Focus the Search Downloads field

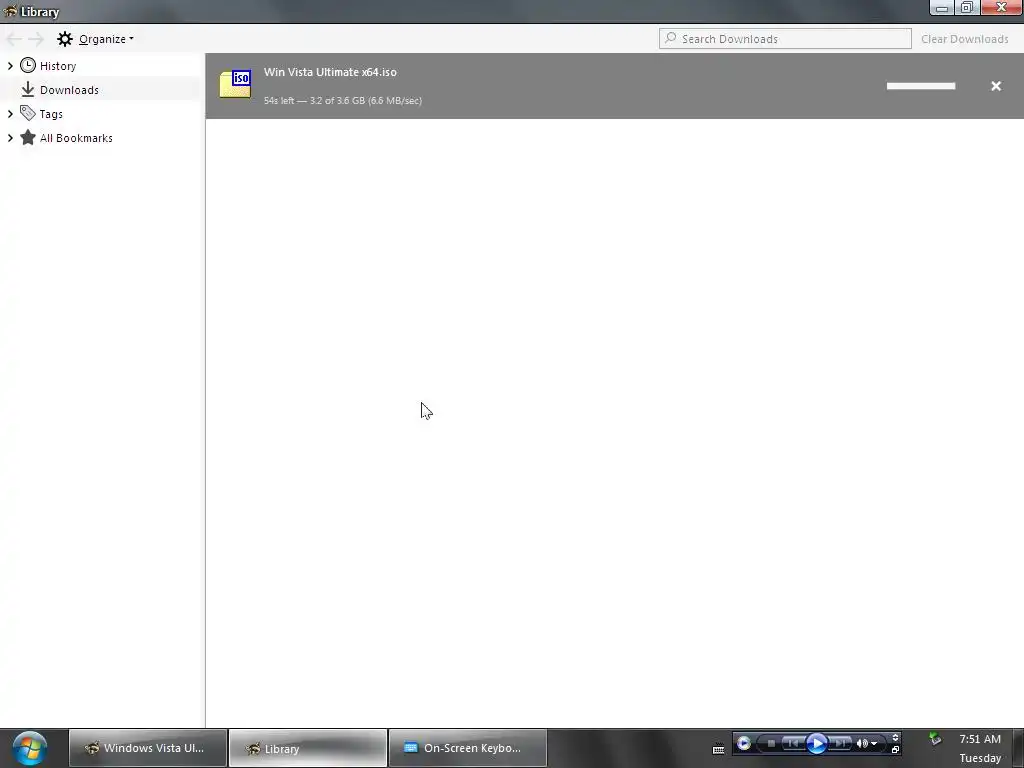[x=785, y=39]
